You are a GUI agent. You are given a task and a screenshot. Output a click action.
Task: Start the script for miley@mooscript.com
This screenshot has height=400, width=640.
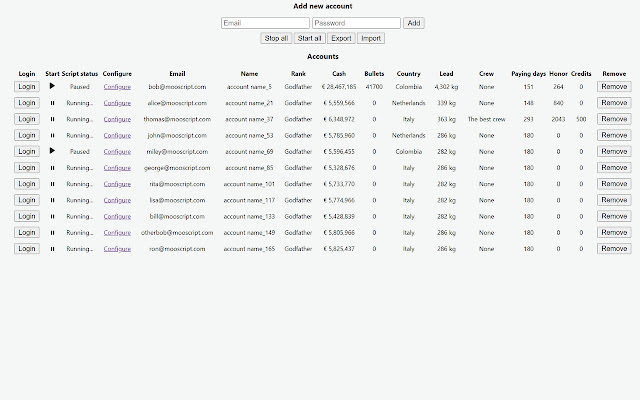pos(52,151)
